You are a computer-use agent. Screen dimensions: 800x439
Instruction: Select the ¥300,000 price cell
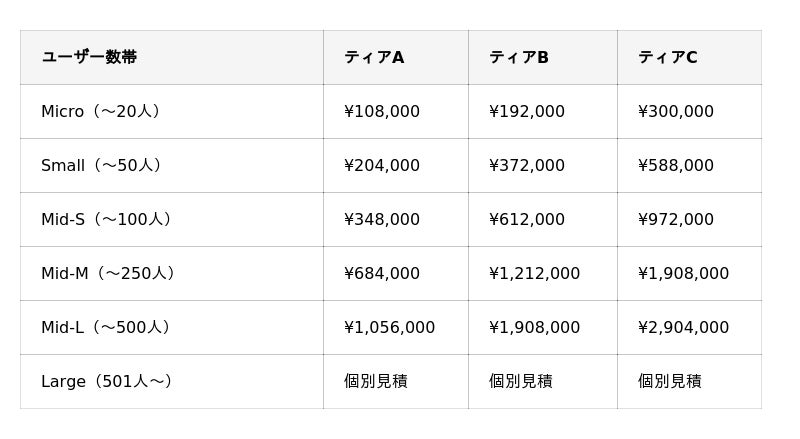pos(676,111)
